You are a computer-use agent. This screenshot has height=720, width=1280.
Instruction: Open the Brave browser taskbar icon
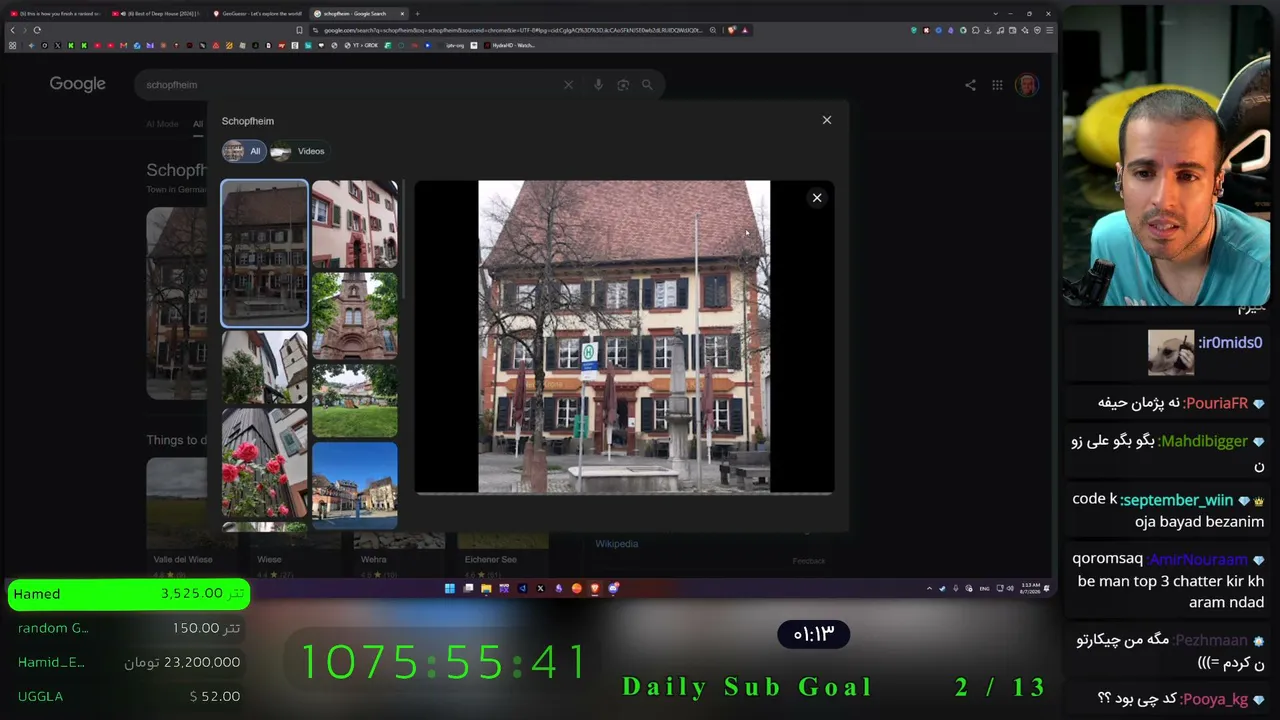click(595, 588)
